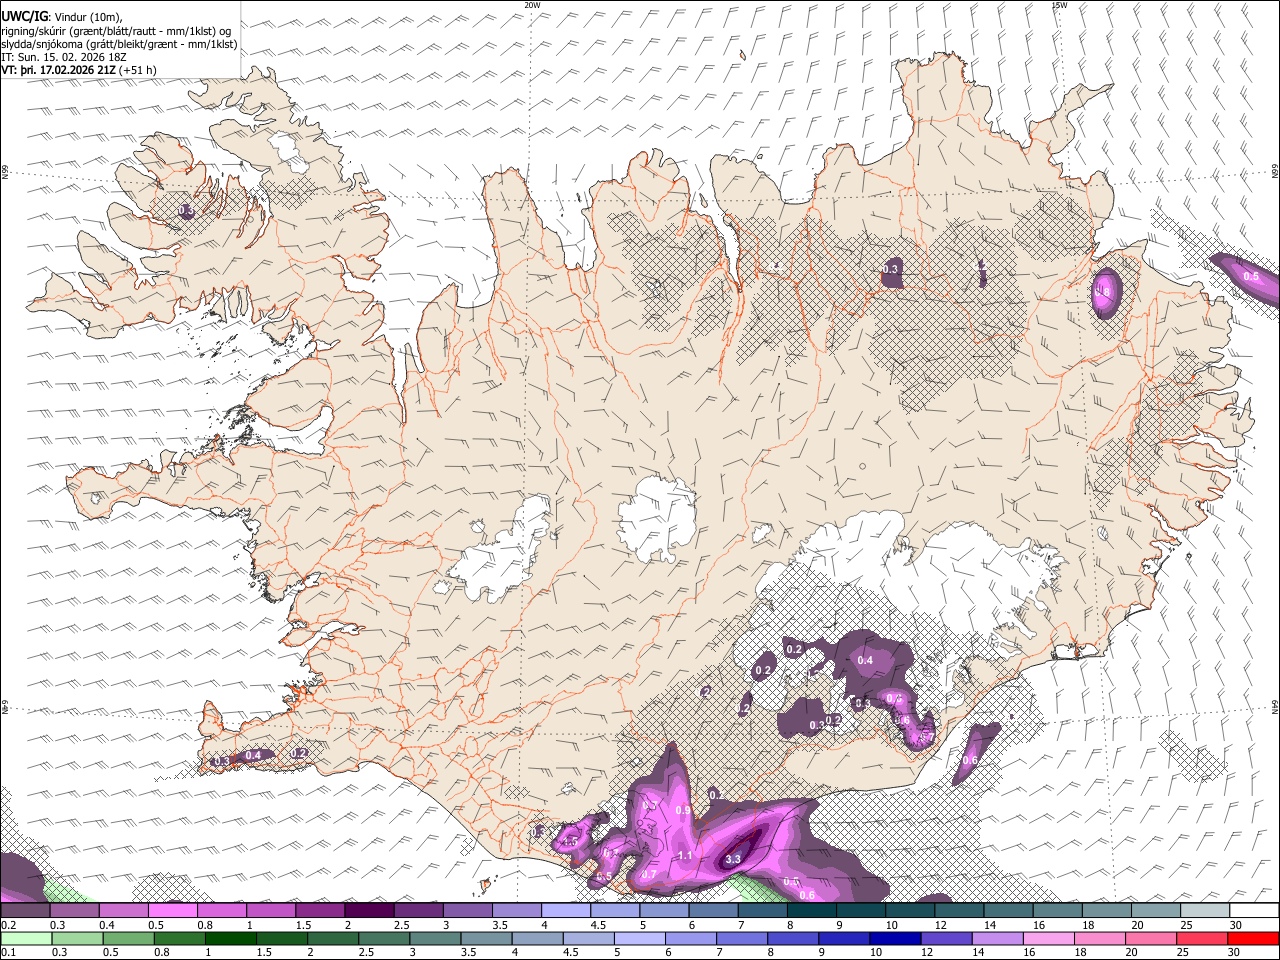Pick lower scale pale green swatch at 0.1
This screenshot has width=1280, height=960.
pyautogui.click(x=25, y=938)
